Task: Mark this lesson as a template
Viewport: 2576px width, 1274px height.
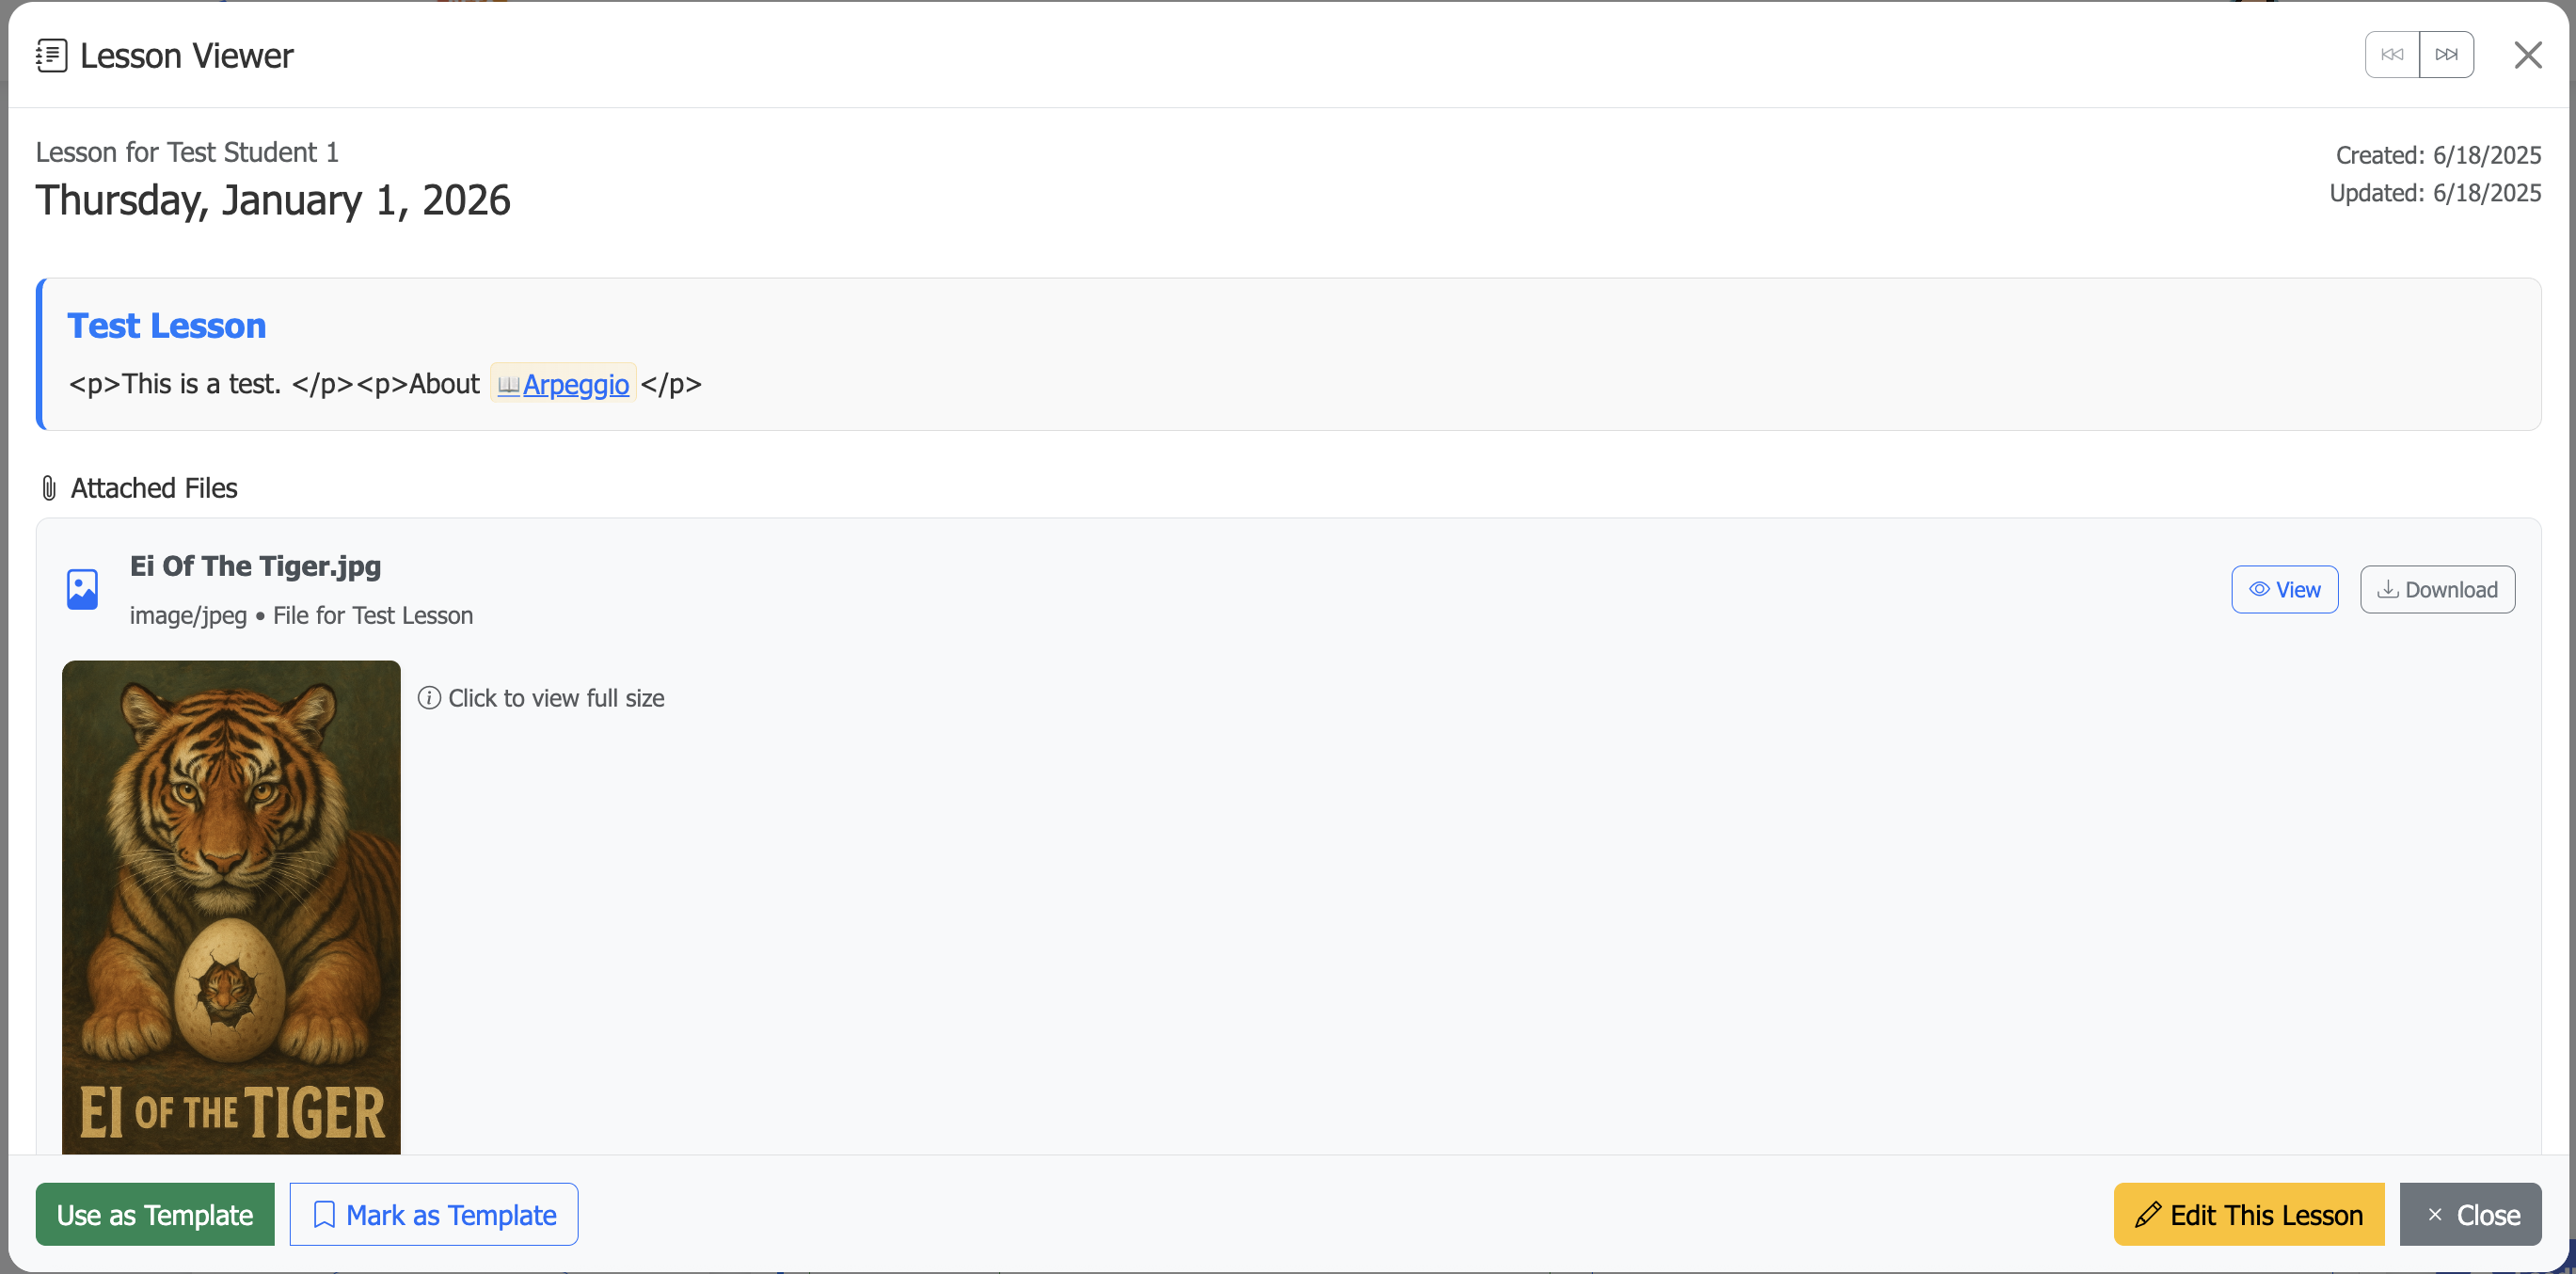Action: point(433,1214)
